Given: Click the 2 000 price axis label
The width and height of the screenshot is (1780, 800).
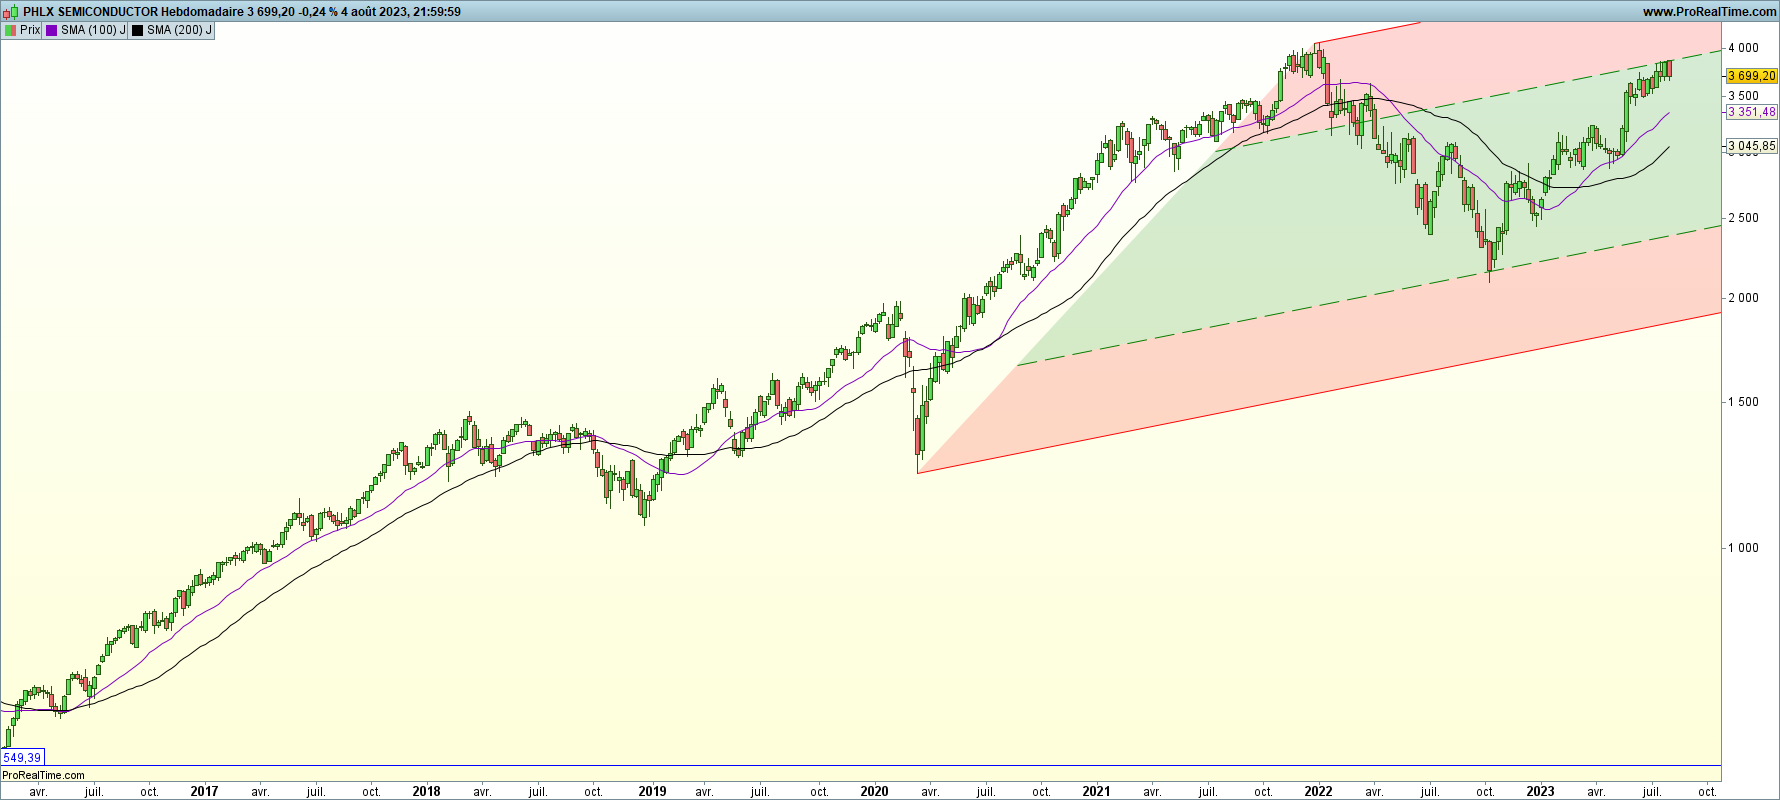Looking at the screenshot, I should (x=1743, y=298).
